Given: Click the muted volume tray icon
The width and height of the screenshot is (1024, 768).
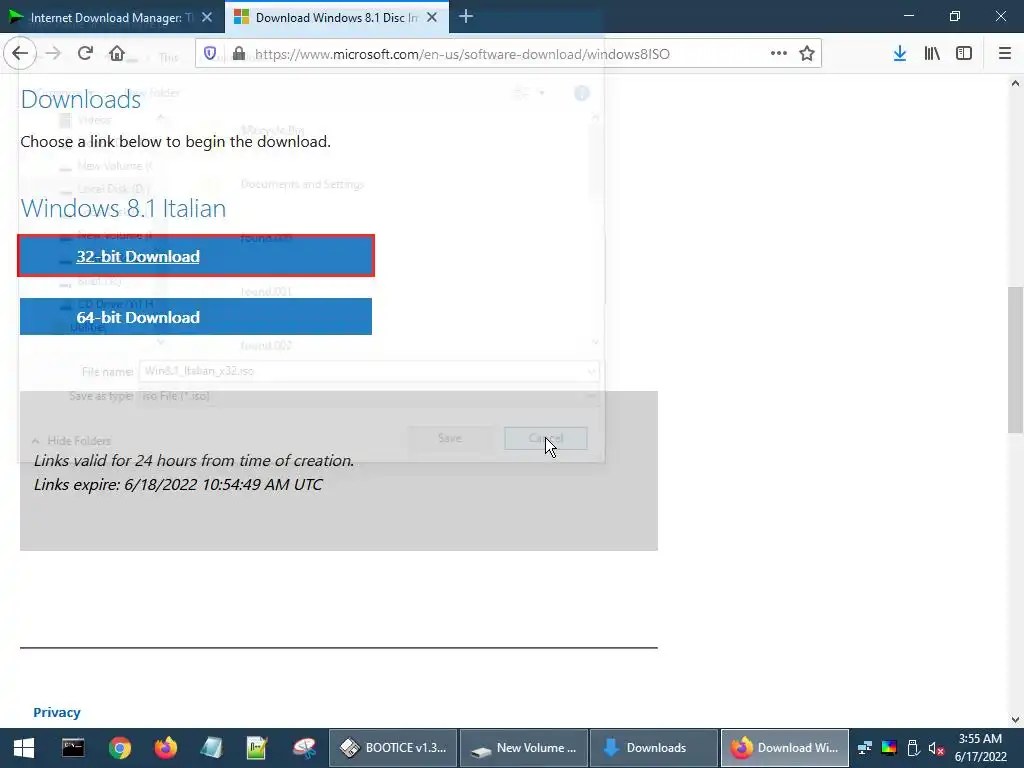Looking at the screenshot, I should tap(936, 748).
